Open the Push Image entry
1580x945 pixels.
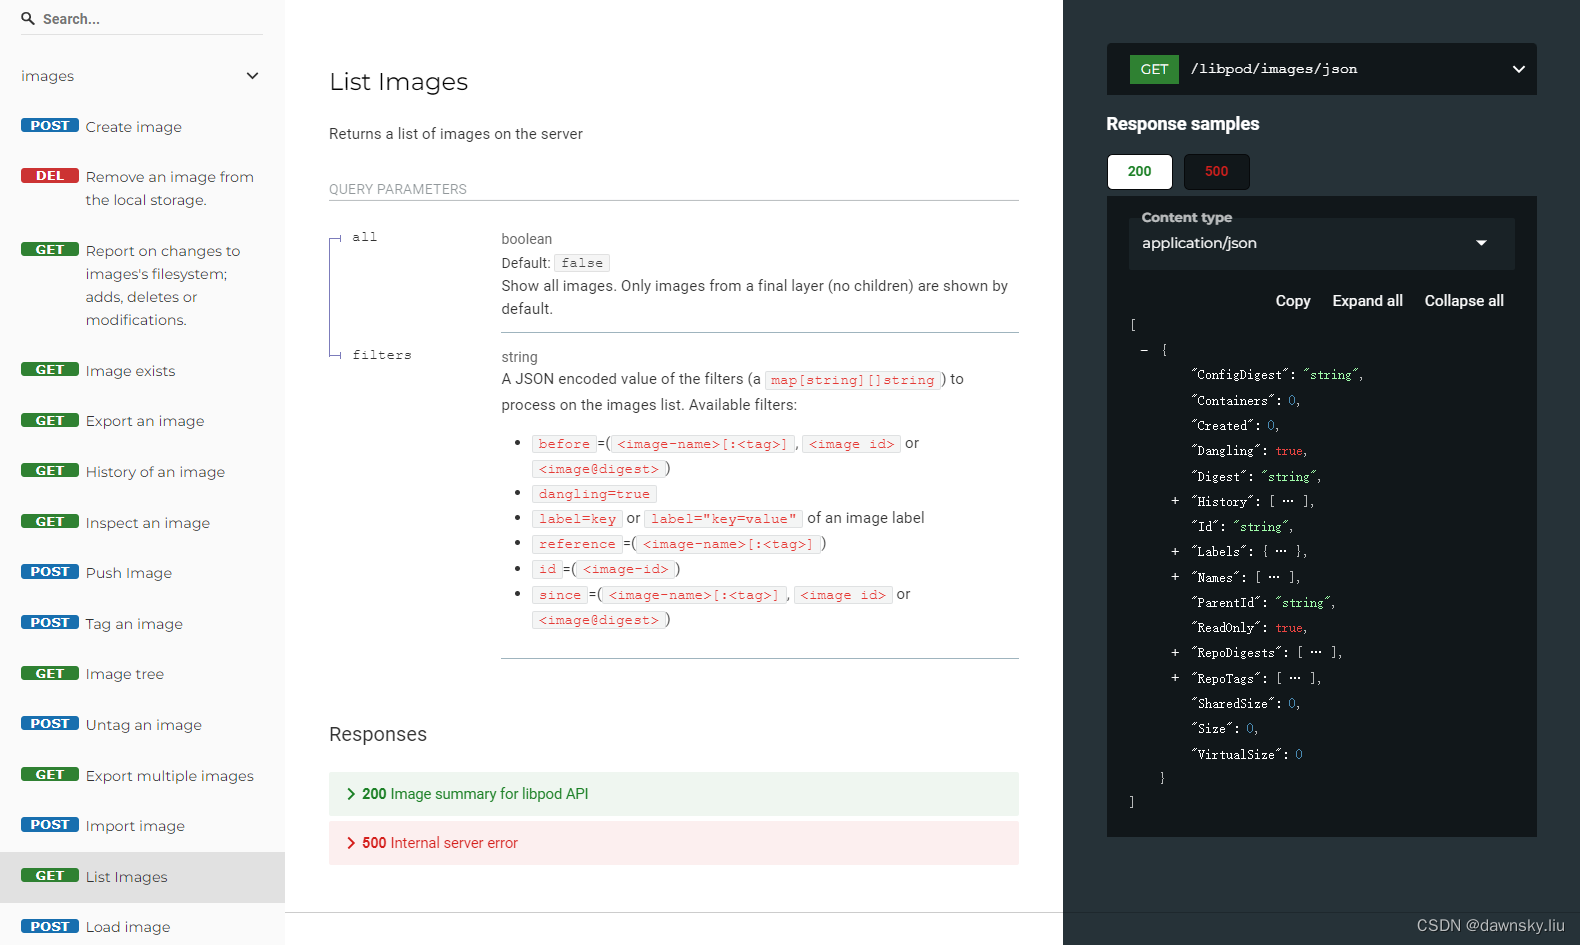pyautogui.click(x=142, y=573)
